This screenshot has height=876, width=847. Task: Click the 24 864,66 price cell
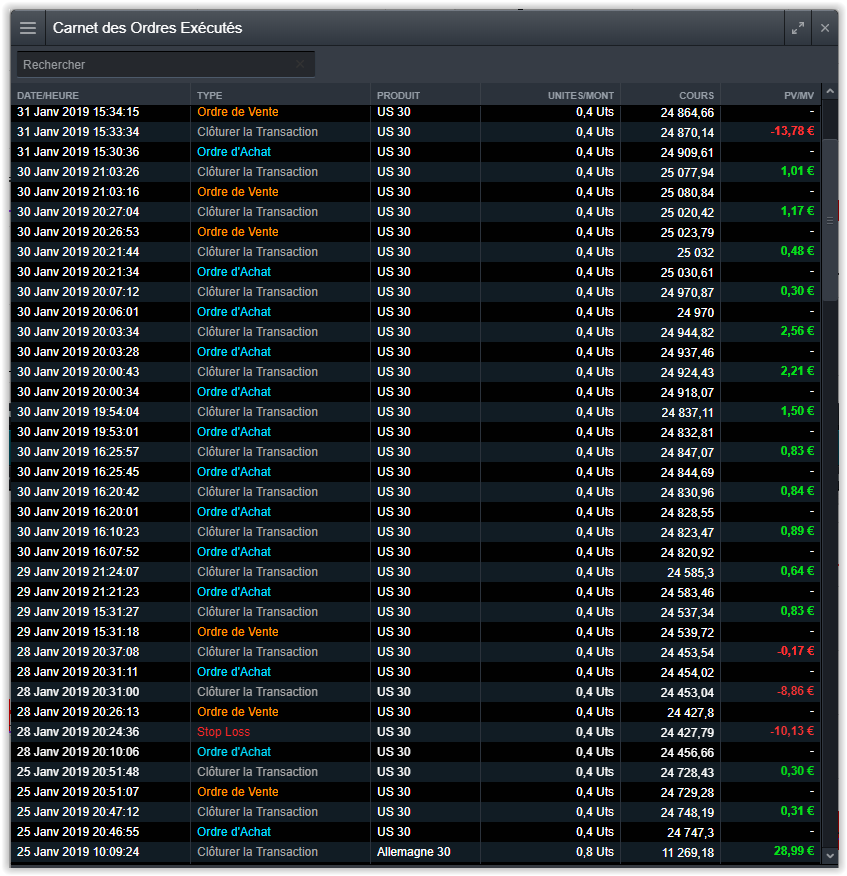point(687,113)
